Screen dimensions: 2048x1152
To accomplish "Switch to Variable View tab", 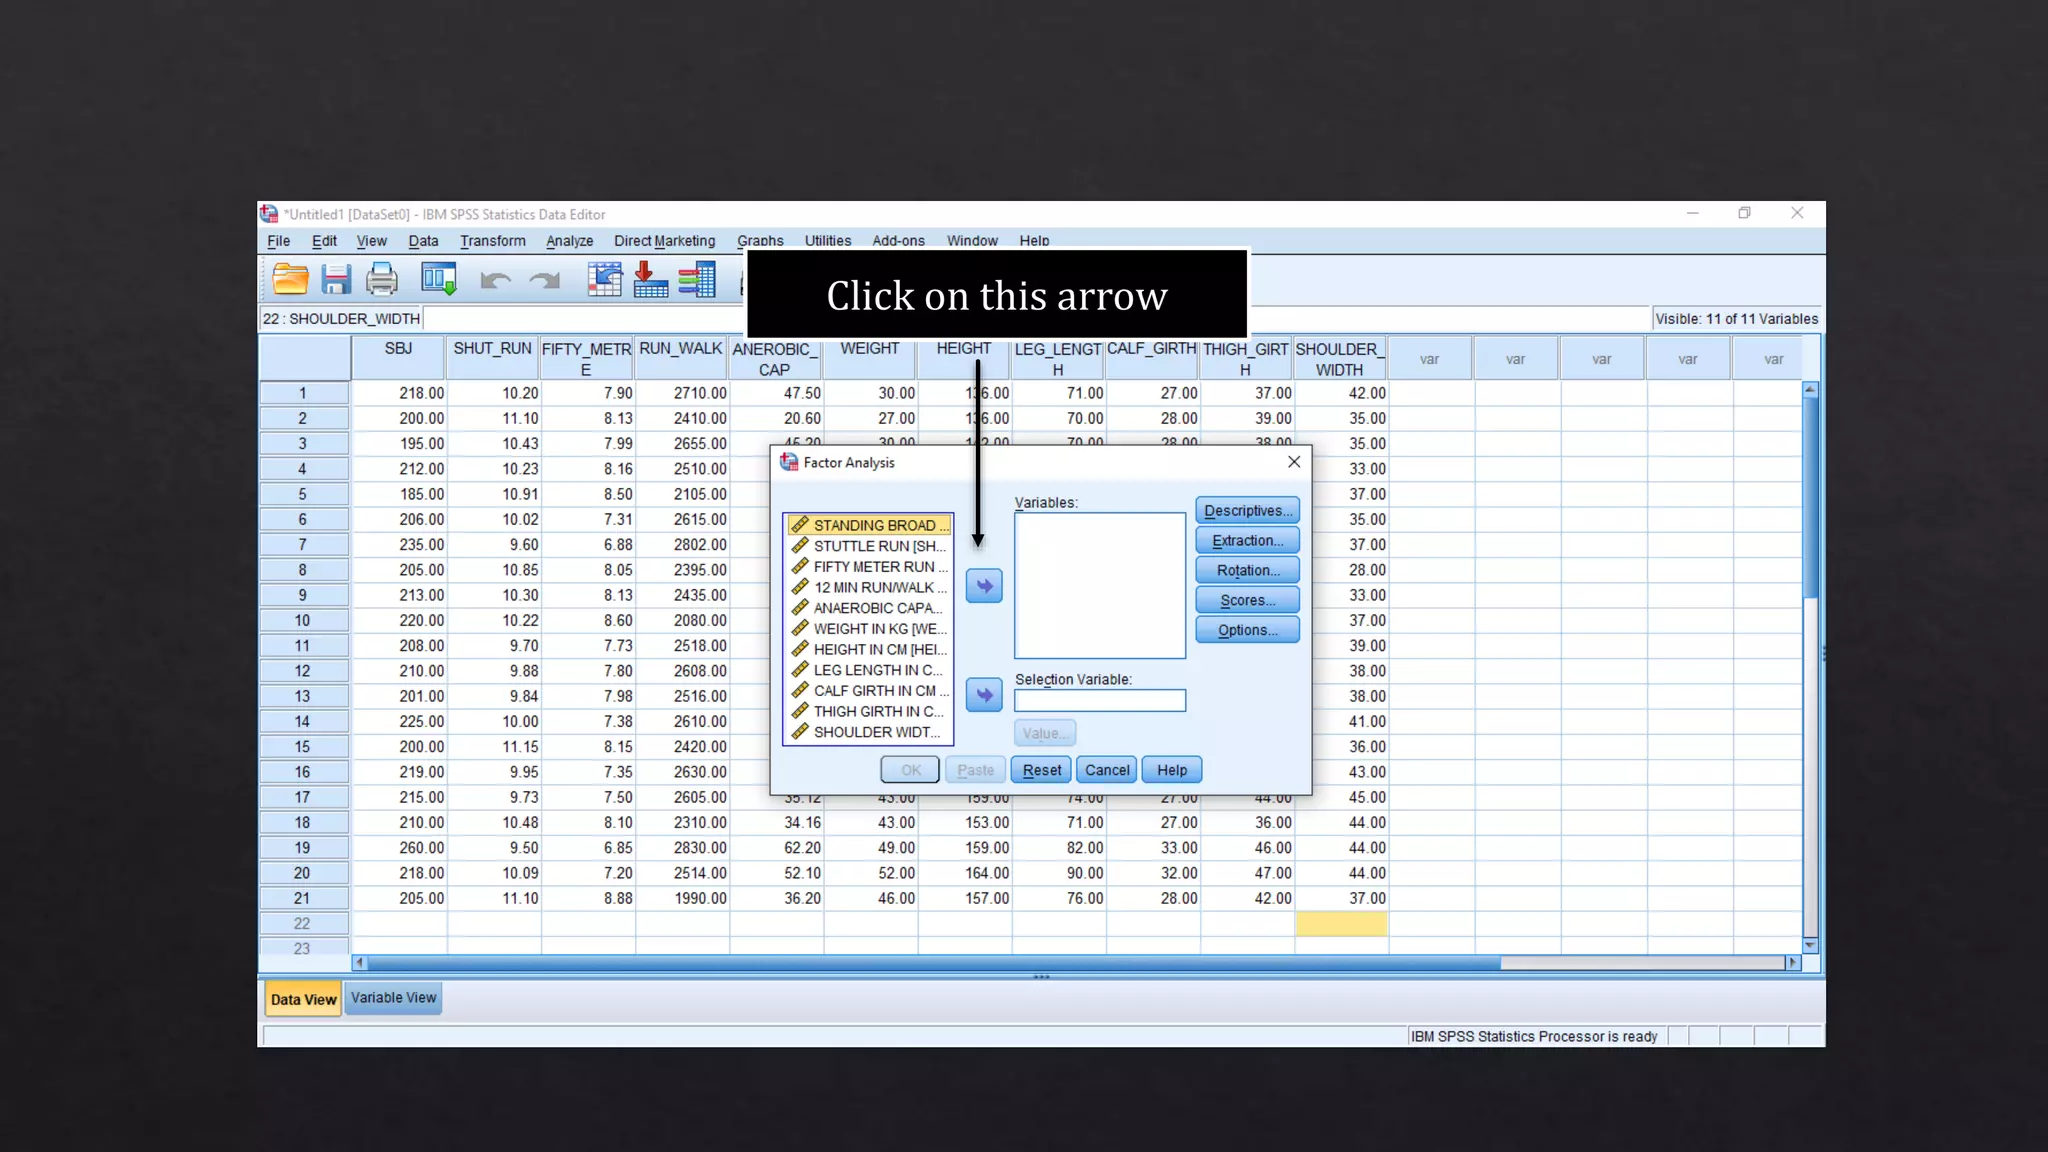I will pos(393,998).
